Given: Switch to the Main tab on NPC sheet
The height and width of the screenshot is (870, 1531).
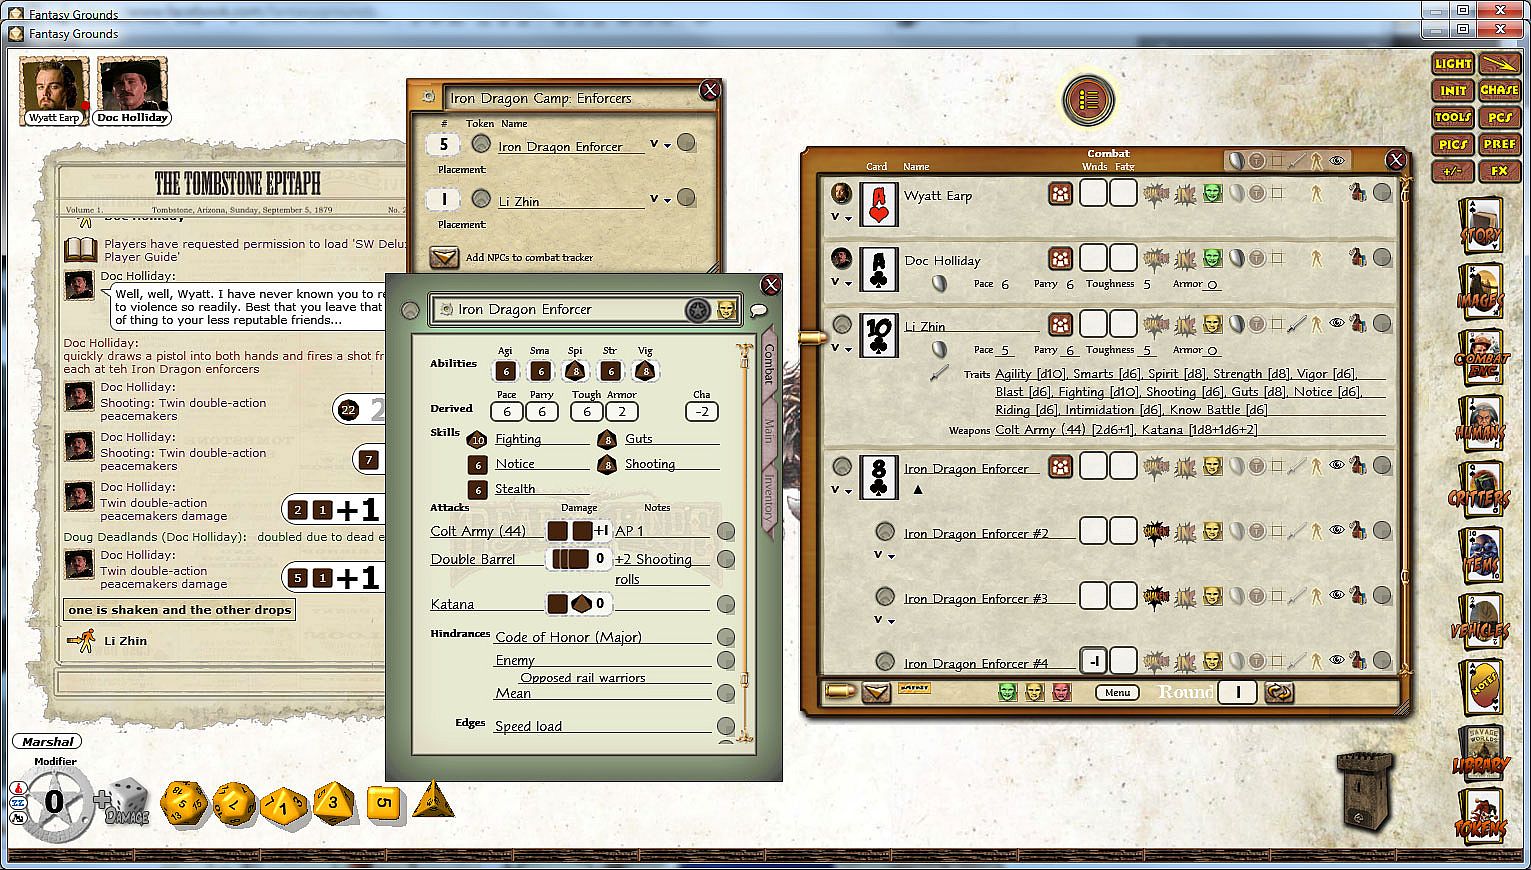Looking at the screenshot, I should 768,430.
